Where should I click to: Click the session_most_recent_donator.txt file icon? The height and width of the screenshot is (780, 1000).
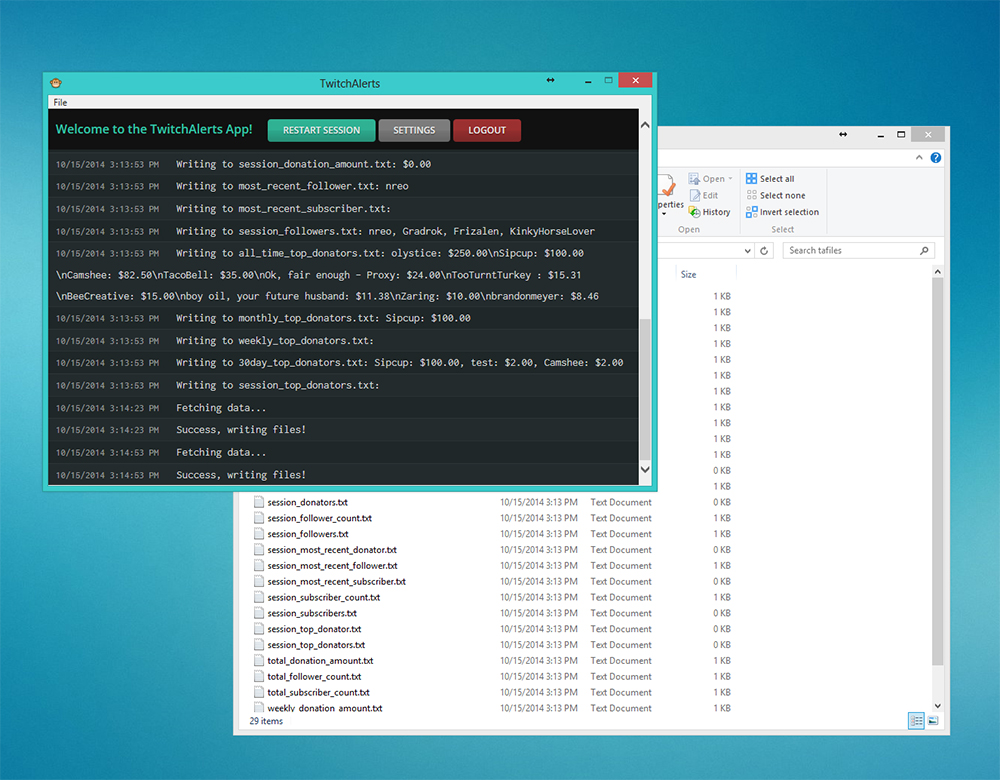[x=259, y=550]
